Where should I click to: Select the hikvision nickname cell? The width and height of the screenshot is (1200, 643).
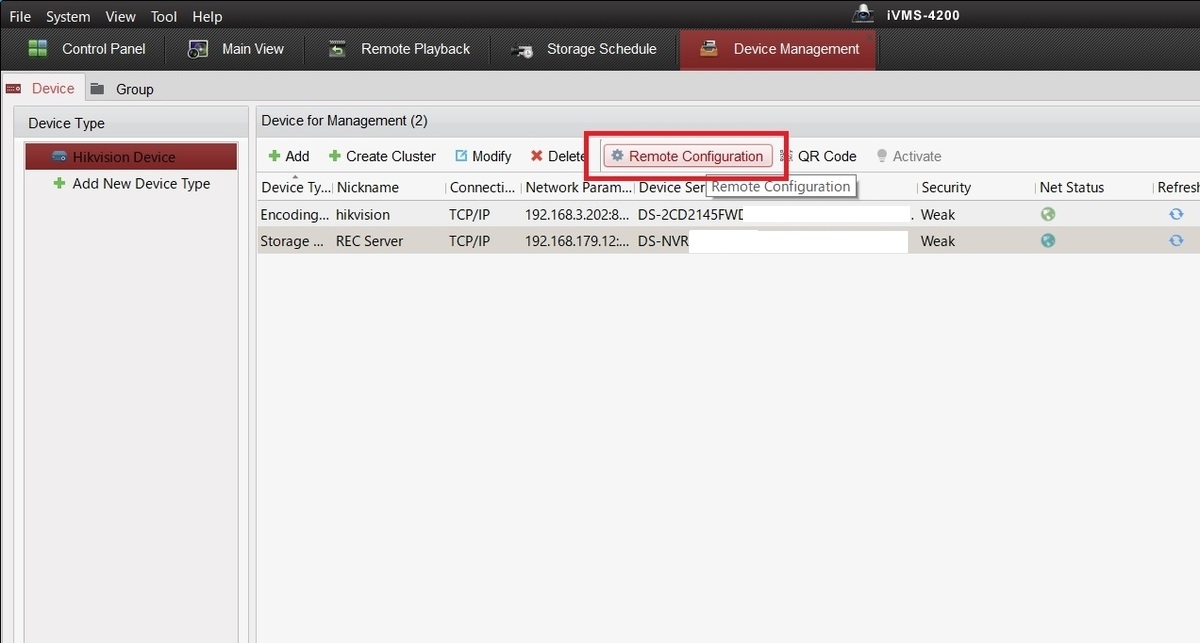point(363,215)
